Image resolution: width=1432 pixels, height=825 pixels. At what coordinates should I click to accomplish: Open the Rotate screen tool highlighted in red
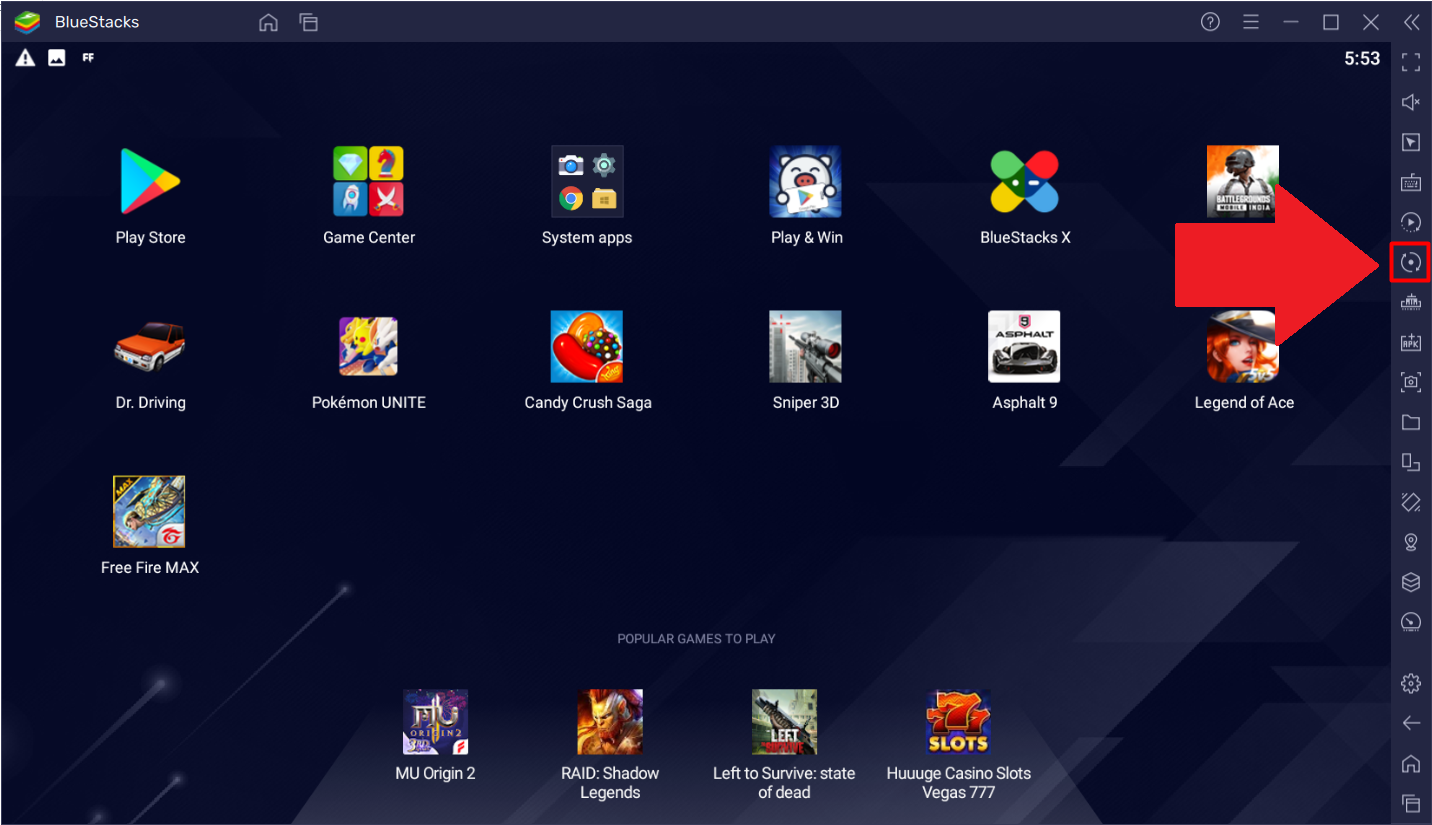point(1410,262)
